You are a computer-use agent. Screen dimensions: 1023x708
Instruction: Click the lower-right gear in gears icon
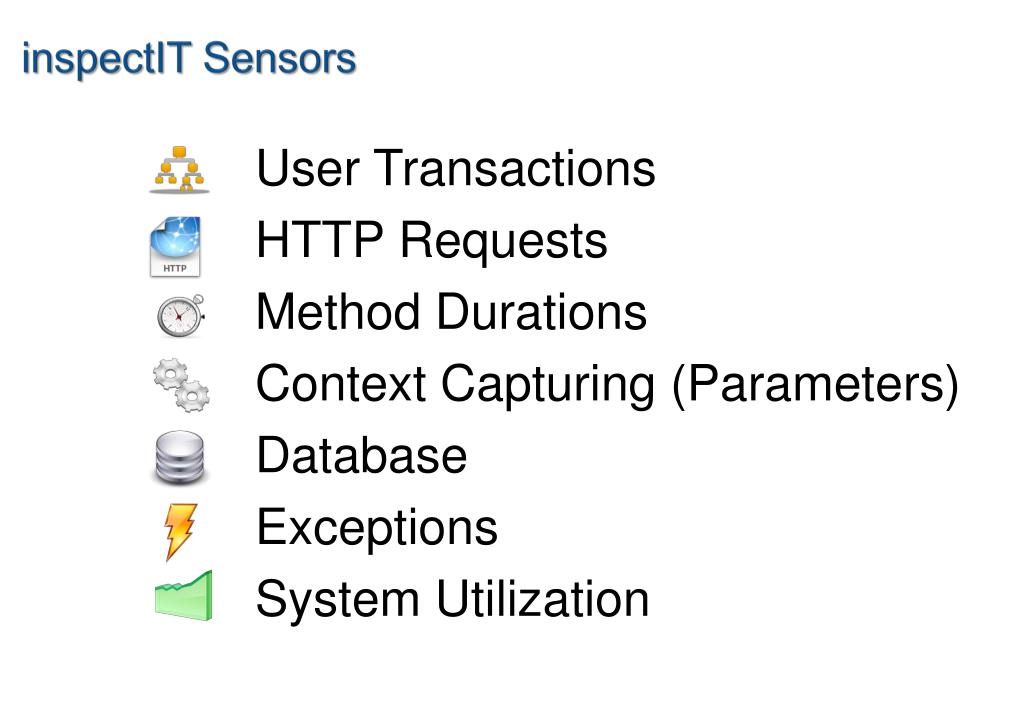(192, 395)
